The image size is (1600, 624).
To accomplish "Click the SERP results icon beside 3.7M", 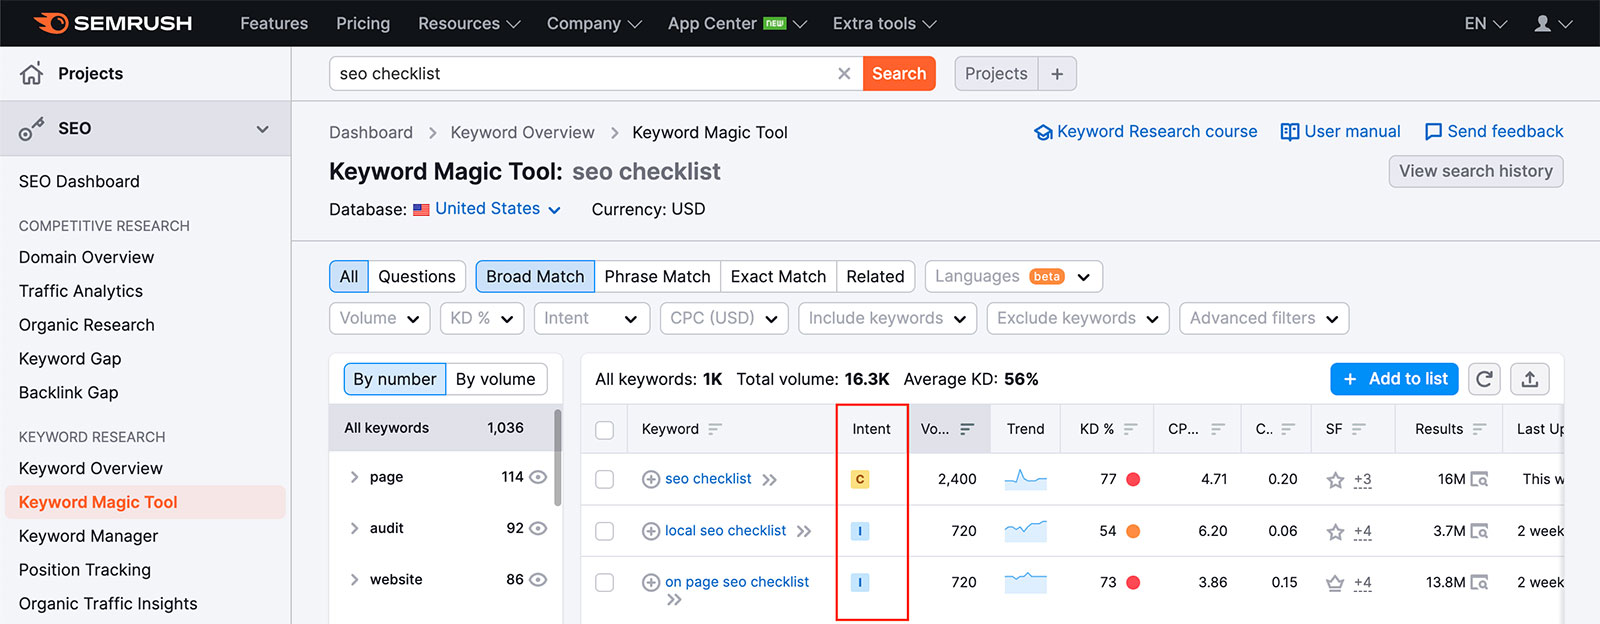I will (x=1480, y=531).
